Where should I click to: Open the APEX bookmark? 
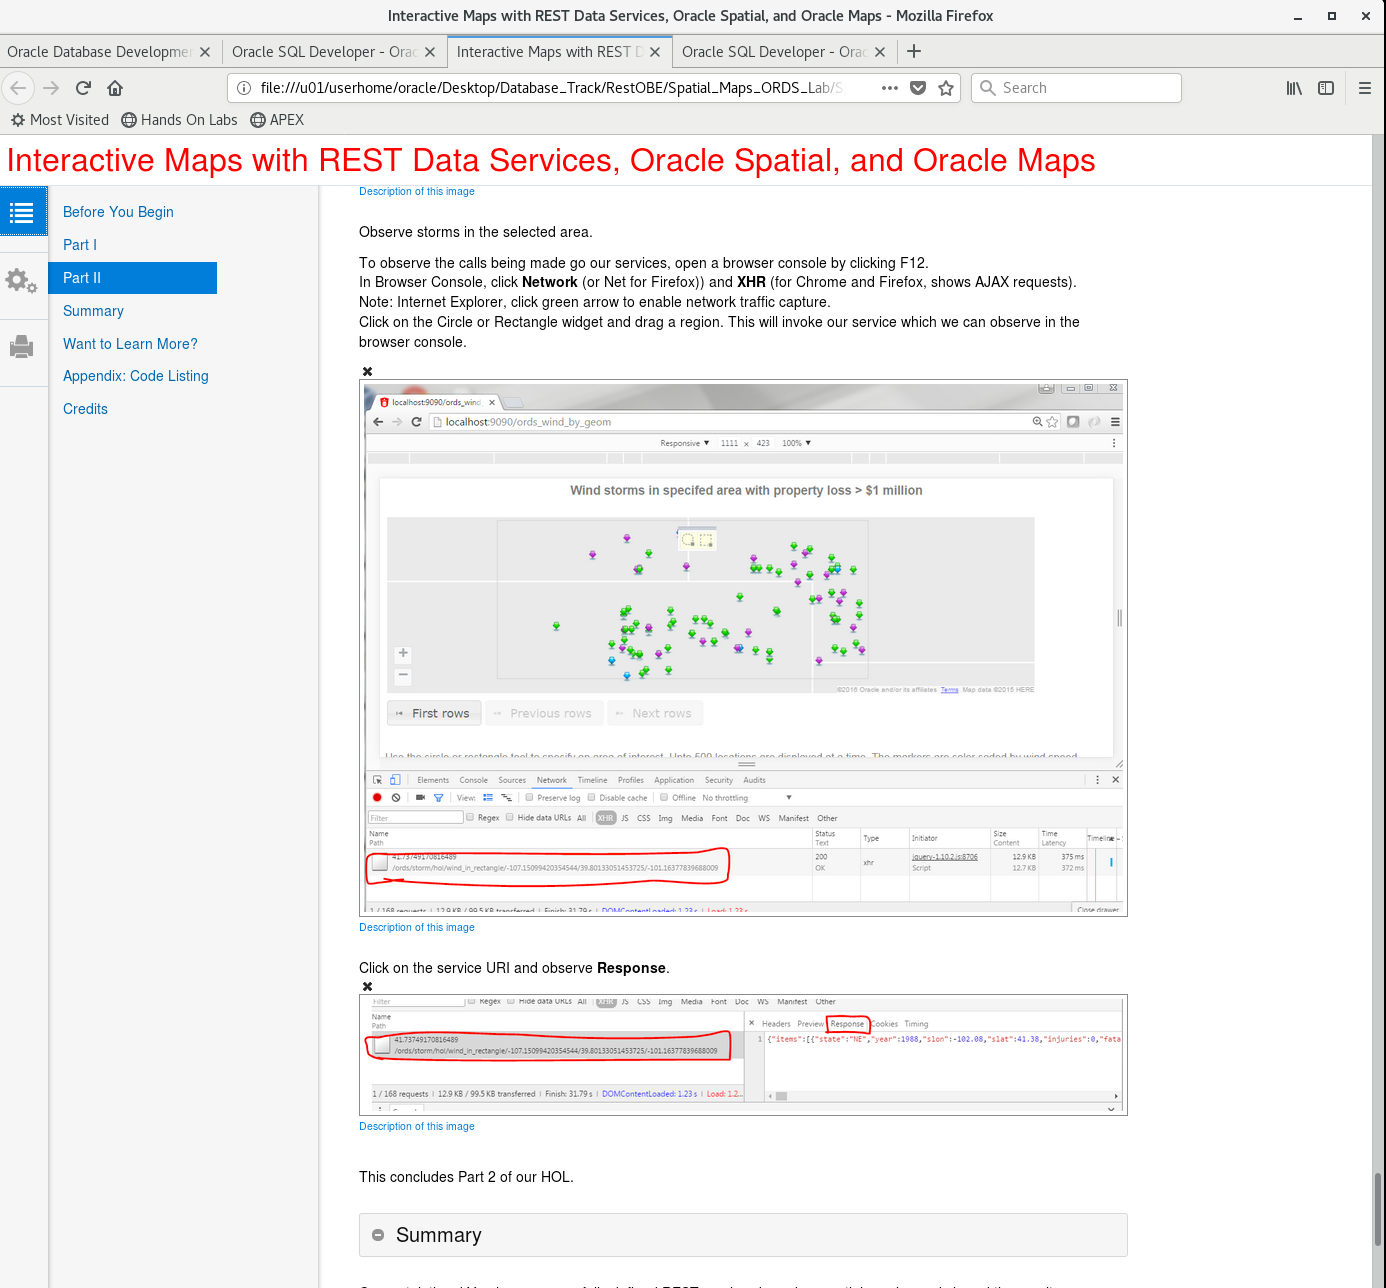(x=277, y=120)
